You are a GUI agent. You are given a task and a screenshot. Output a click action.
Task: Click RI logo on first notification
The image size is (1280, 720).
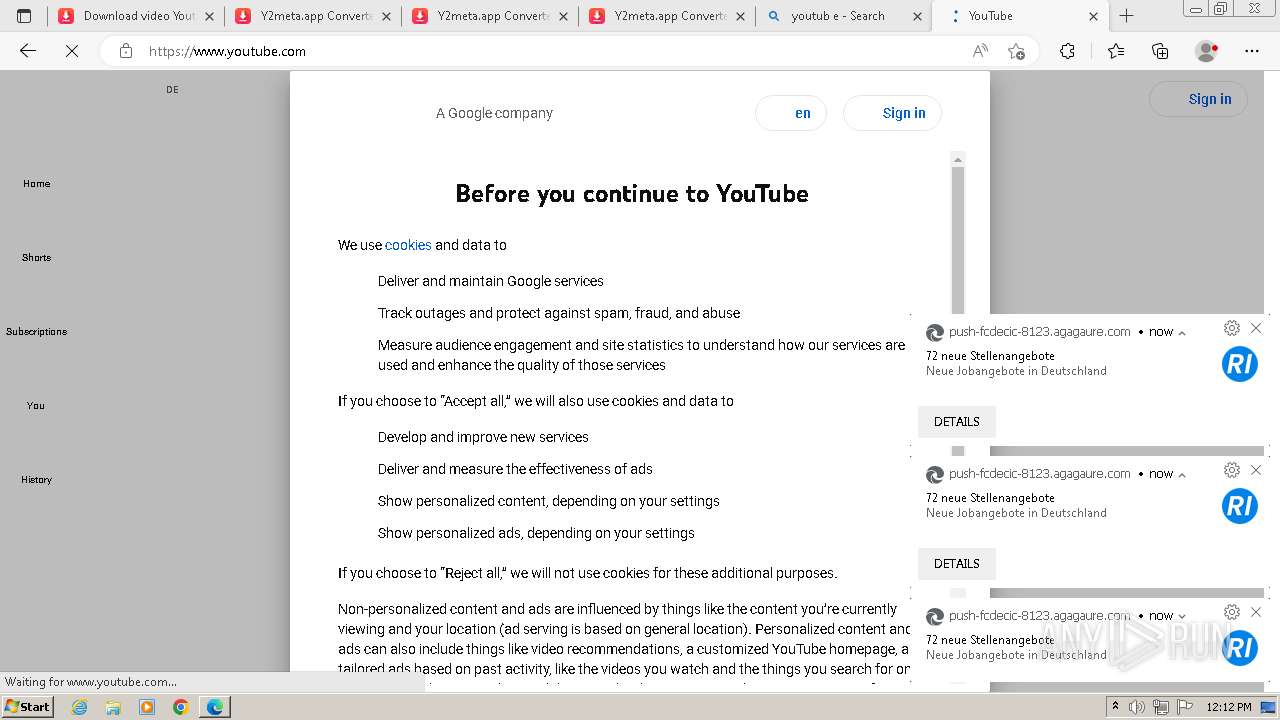pos(1239,364)
